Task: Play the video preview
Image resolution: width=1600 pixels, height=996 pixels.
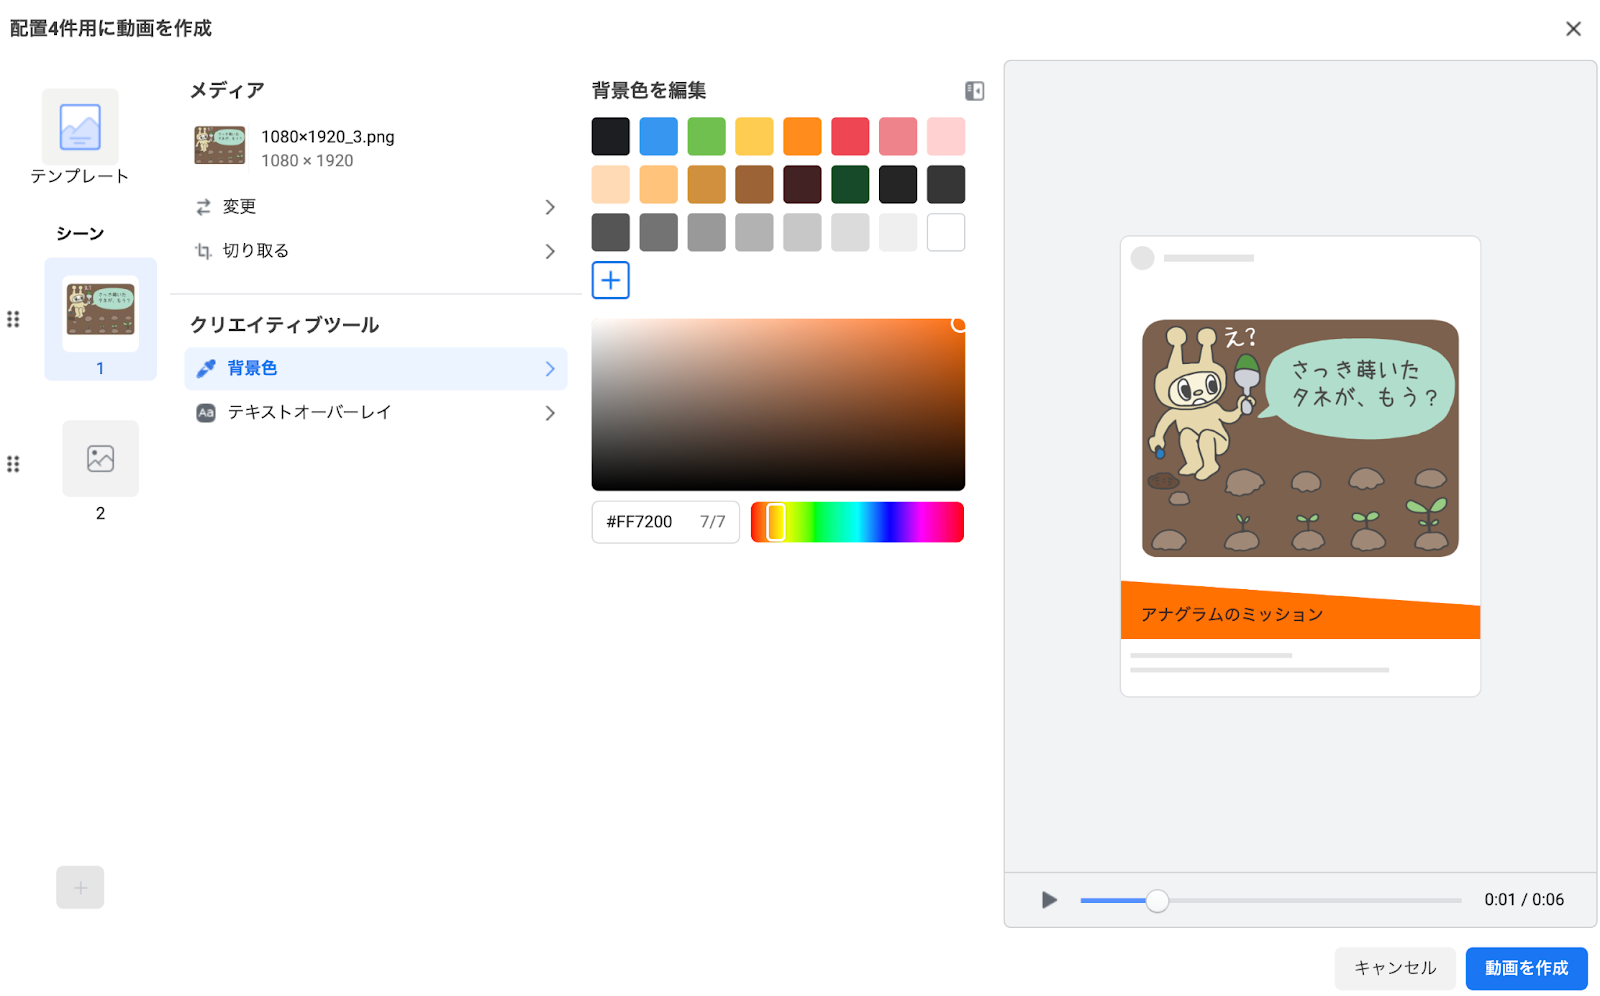Action: click(1048, 900)
